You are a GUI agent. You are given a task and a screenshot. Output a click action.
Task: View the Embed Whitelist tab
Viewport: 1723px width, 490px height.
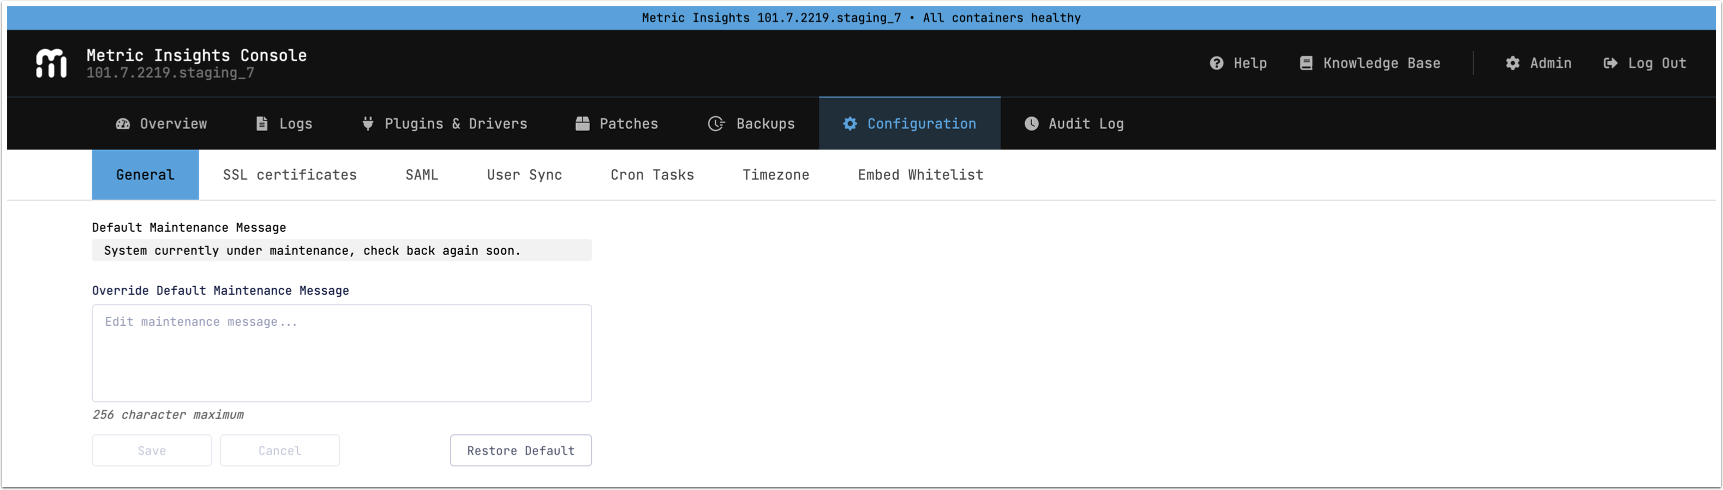920,175
